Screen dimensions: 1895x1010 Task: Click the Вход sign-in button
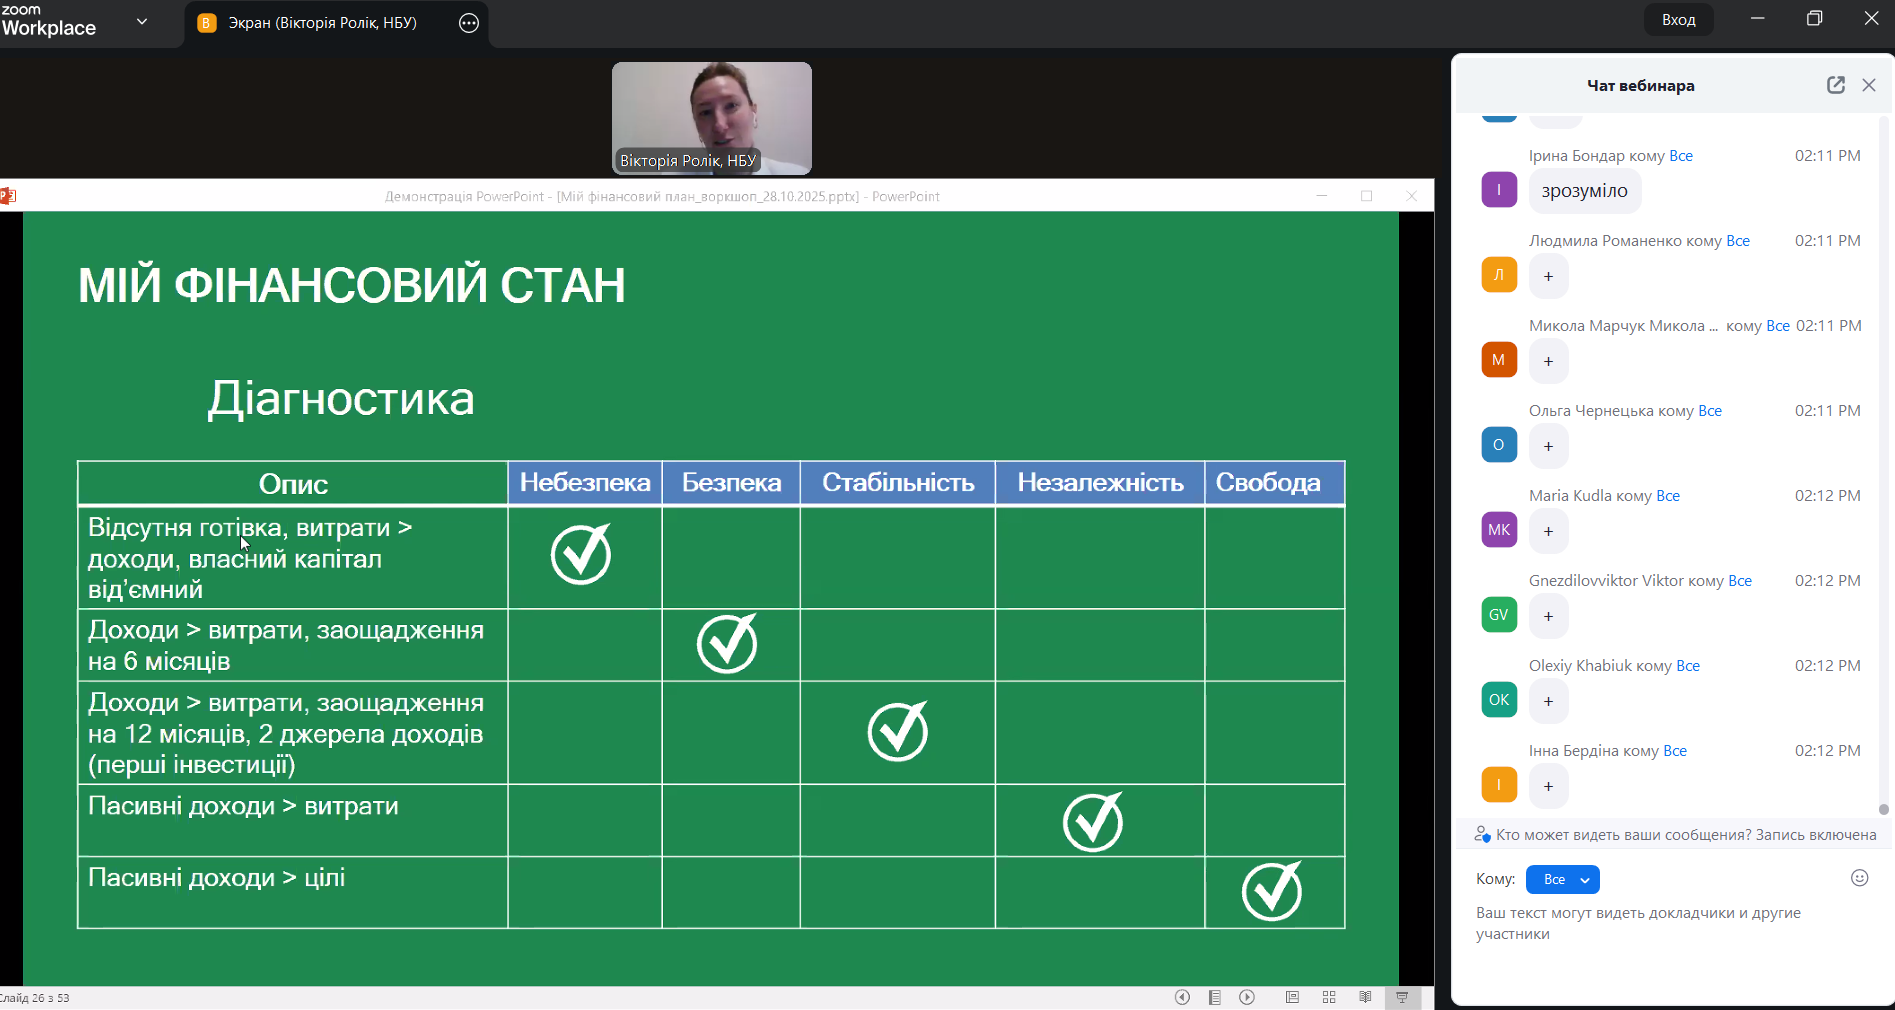[x=1678, y=20]
